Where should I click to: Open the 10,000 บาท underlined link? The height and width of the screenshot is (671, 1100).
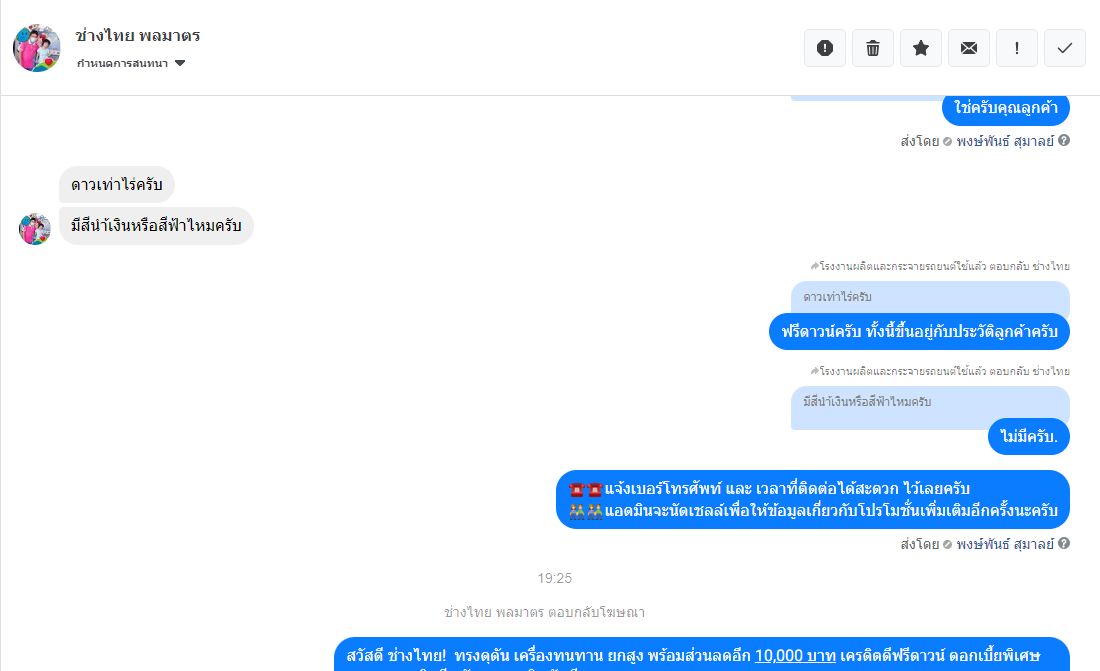point(795,656)
